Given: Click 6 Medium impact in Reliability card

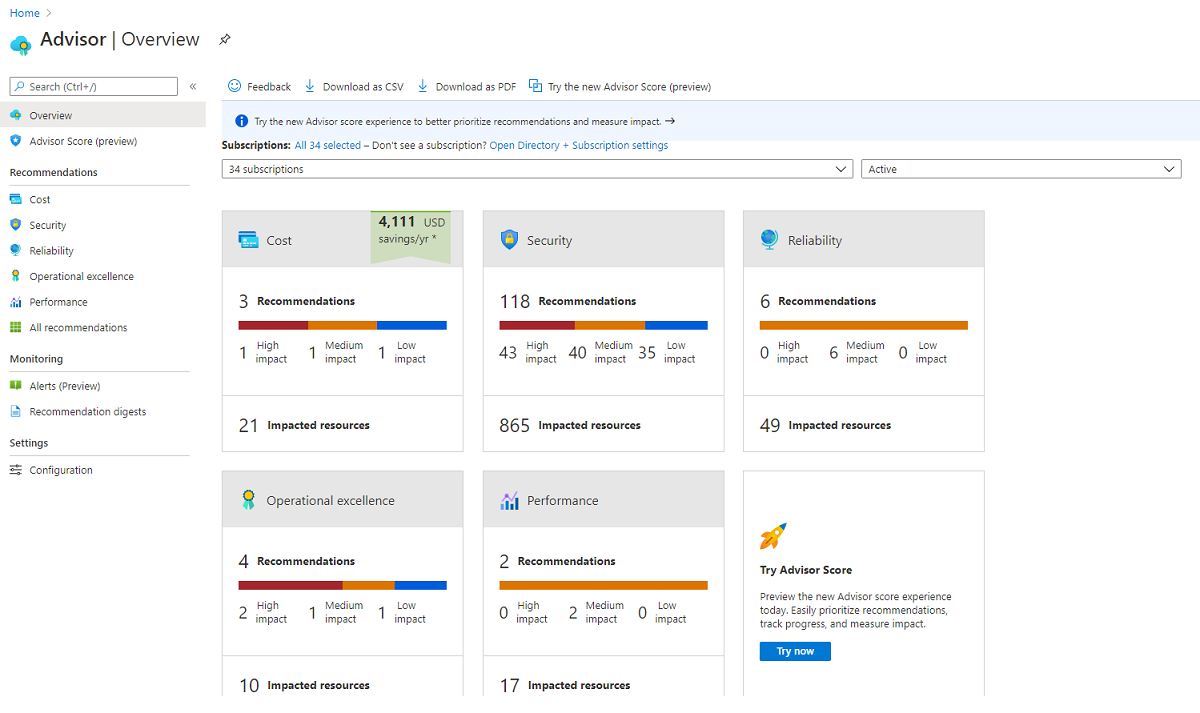Looking at the screenshot, I should pos(857,352).
